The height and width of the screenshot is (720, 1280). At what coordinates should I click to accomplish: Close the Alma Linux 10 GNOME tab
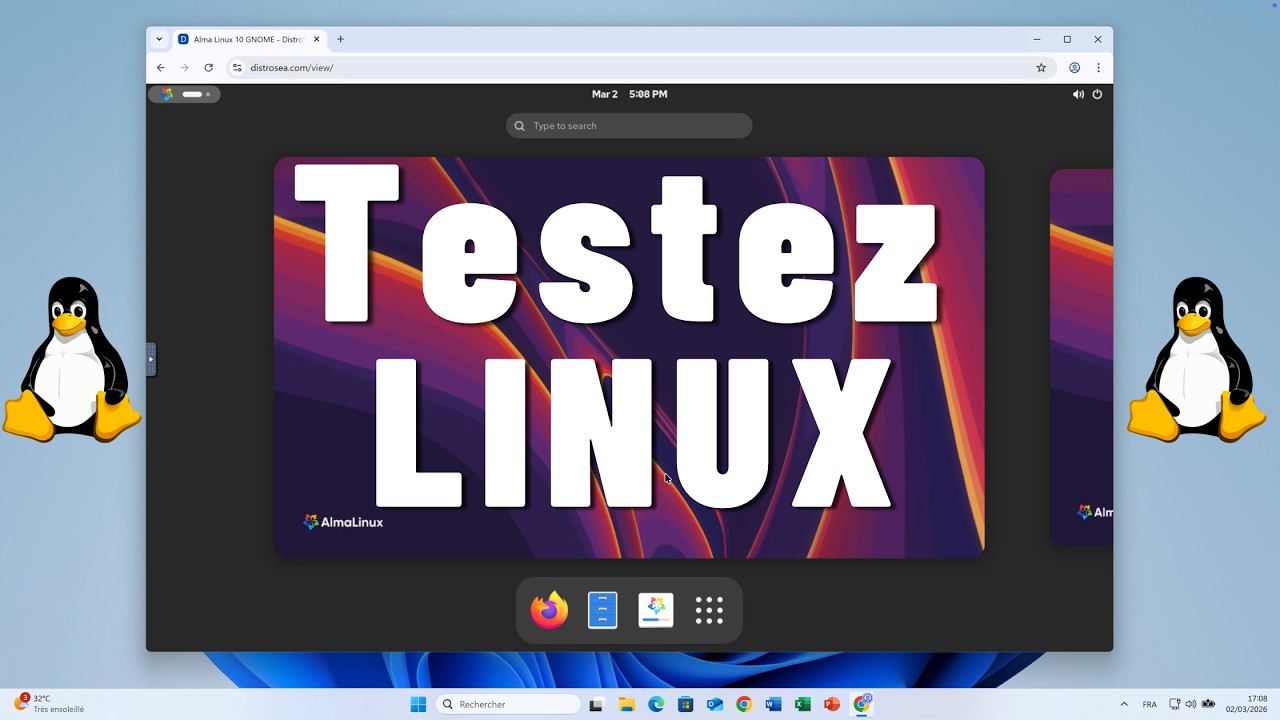[317, 39]
